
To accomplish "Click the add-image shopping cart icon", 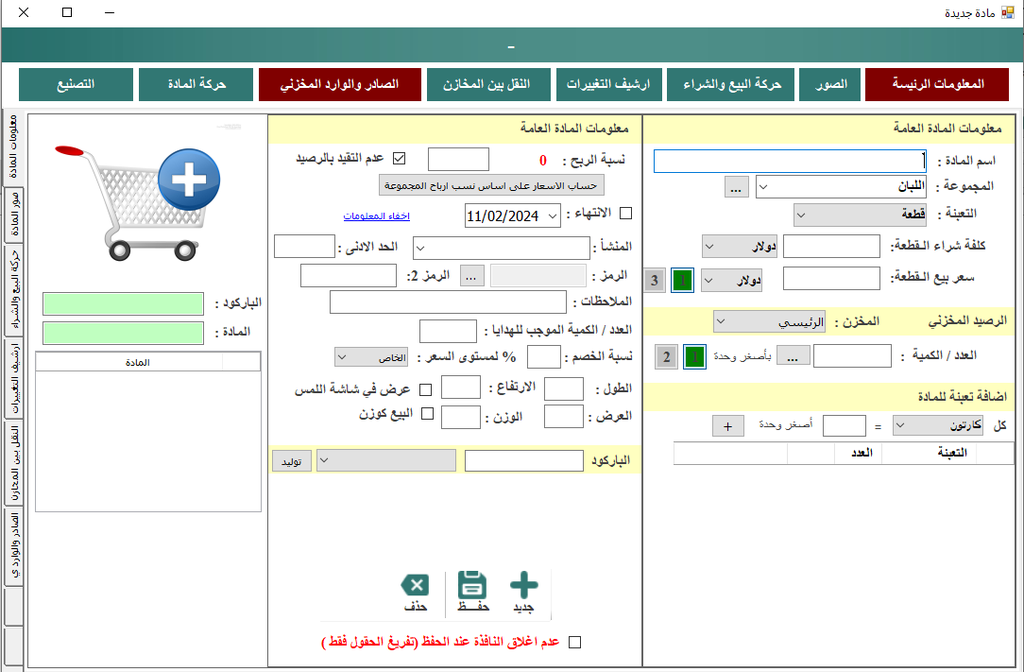I will pyautogui.click(x=150, y=200).
